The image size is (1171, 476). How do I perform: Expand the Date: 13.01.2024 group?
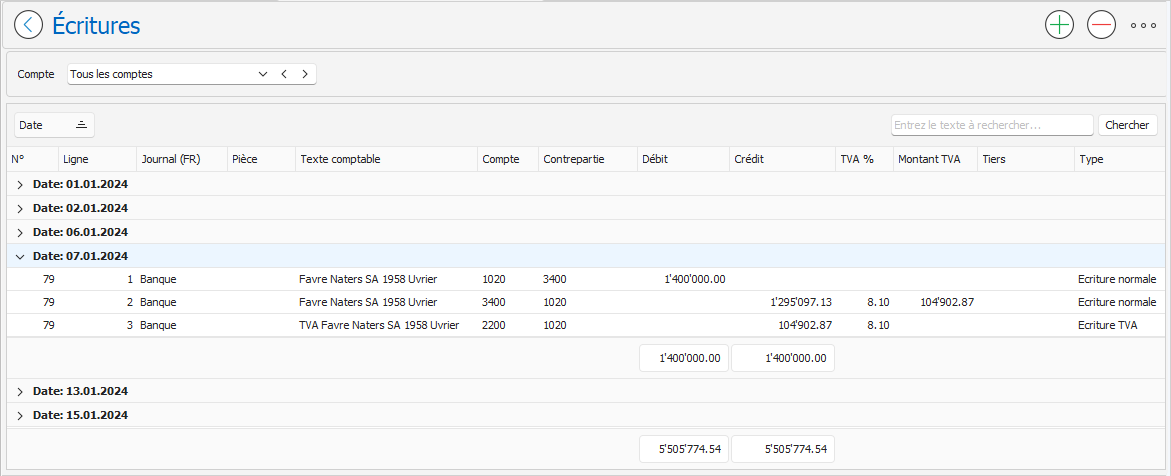click(x=20, y=391)
